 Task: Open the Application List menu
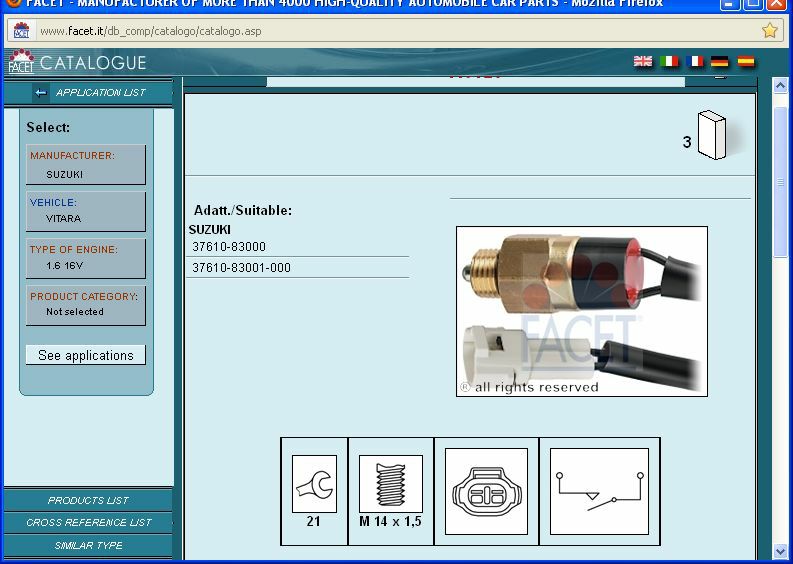[101, 93]
